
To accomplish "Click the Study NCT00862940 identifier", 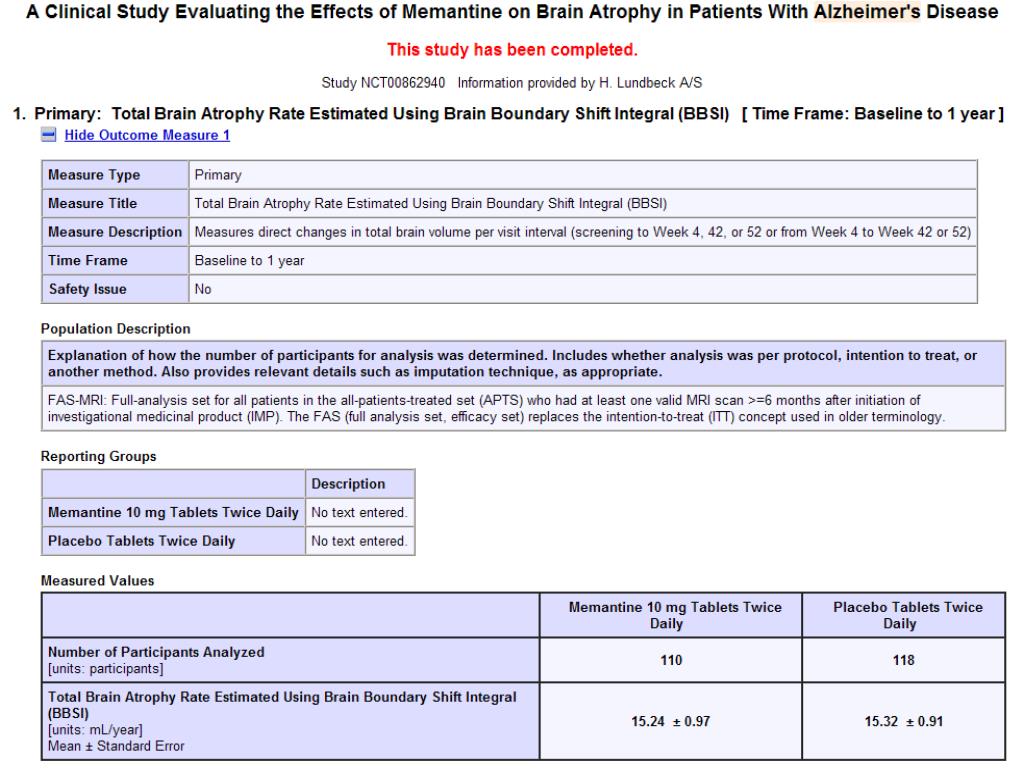I will click(383, 83).
